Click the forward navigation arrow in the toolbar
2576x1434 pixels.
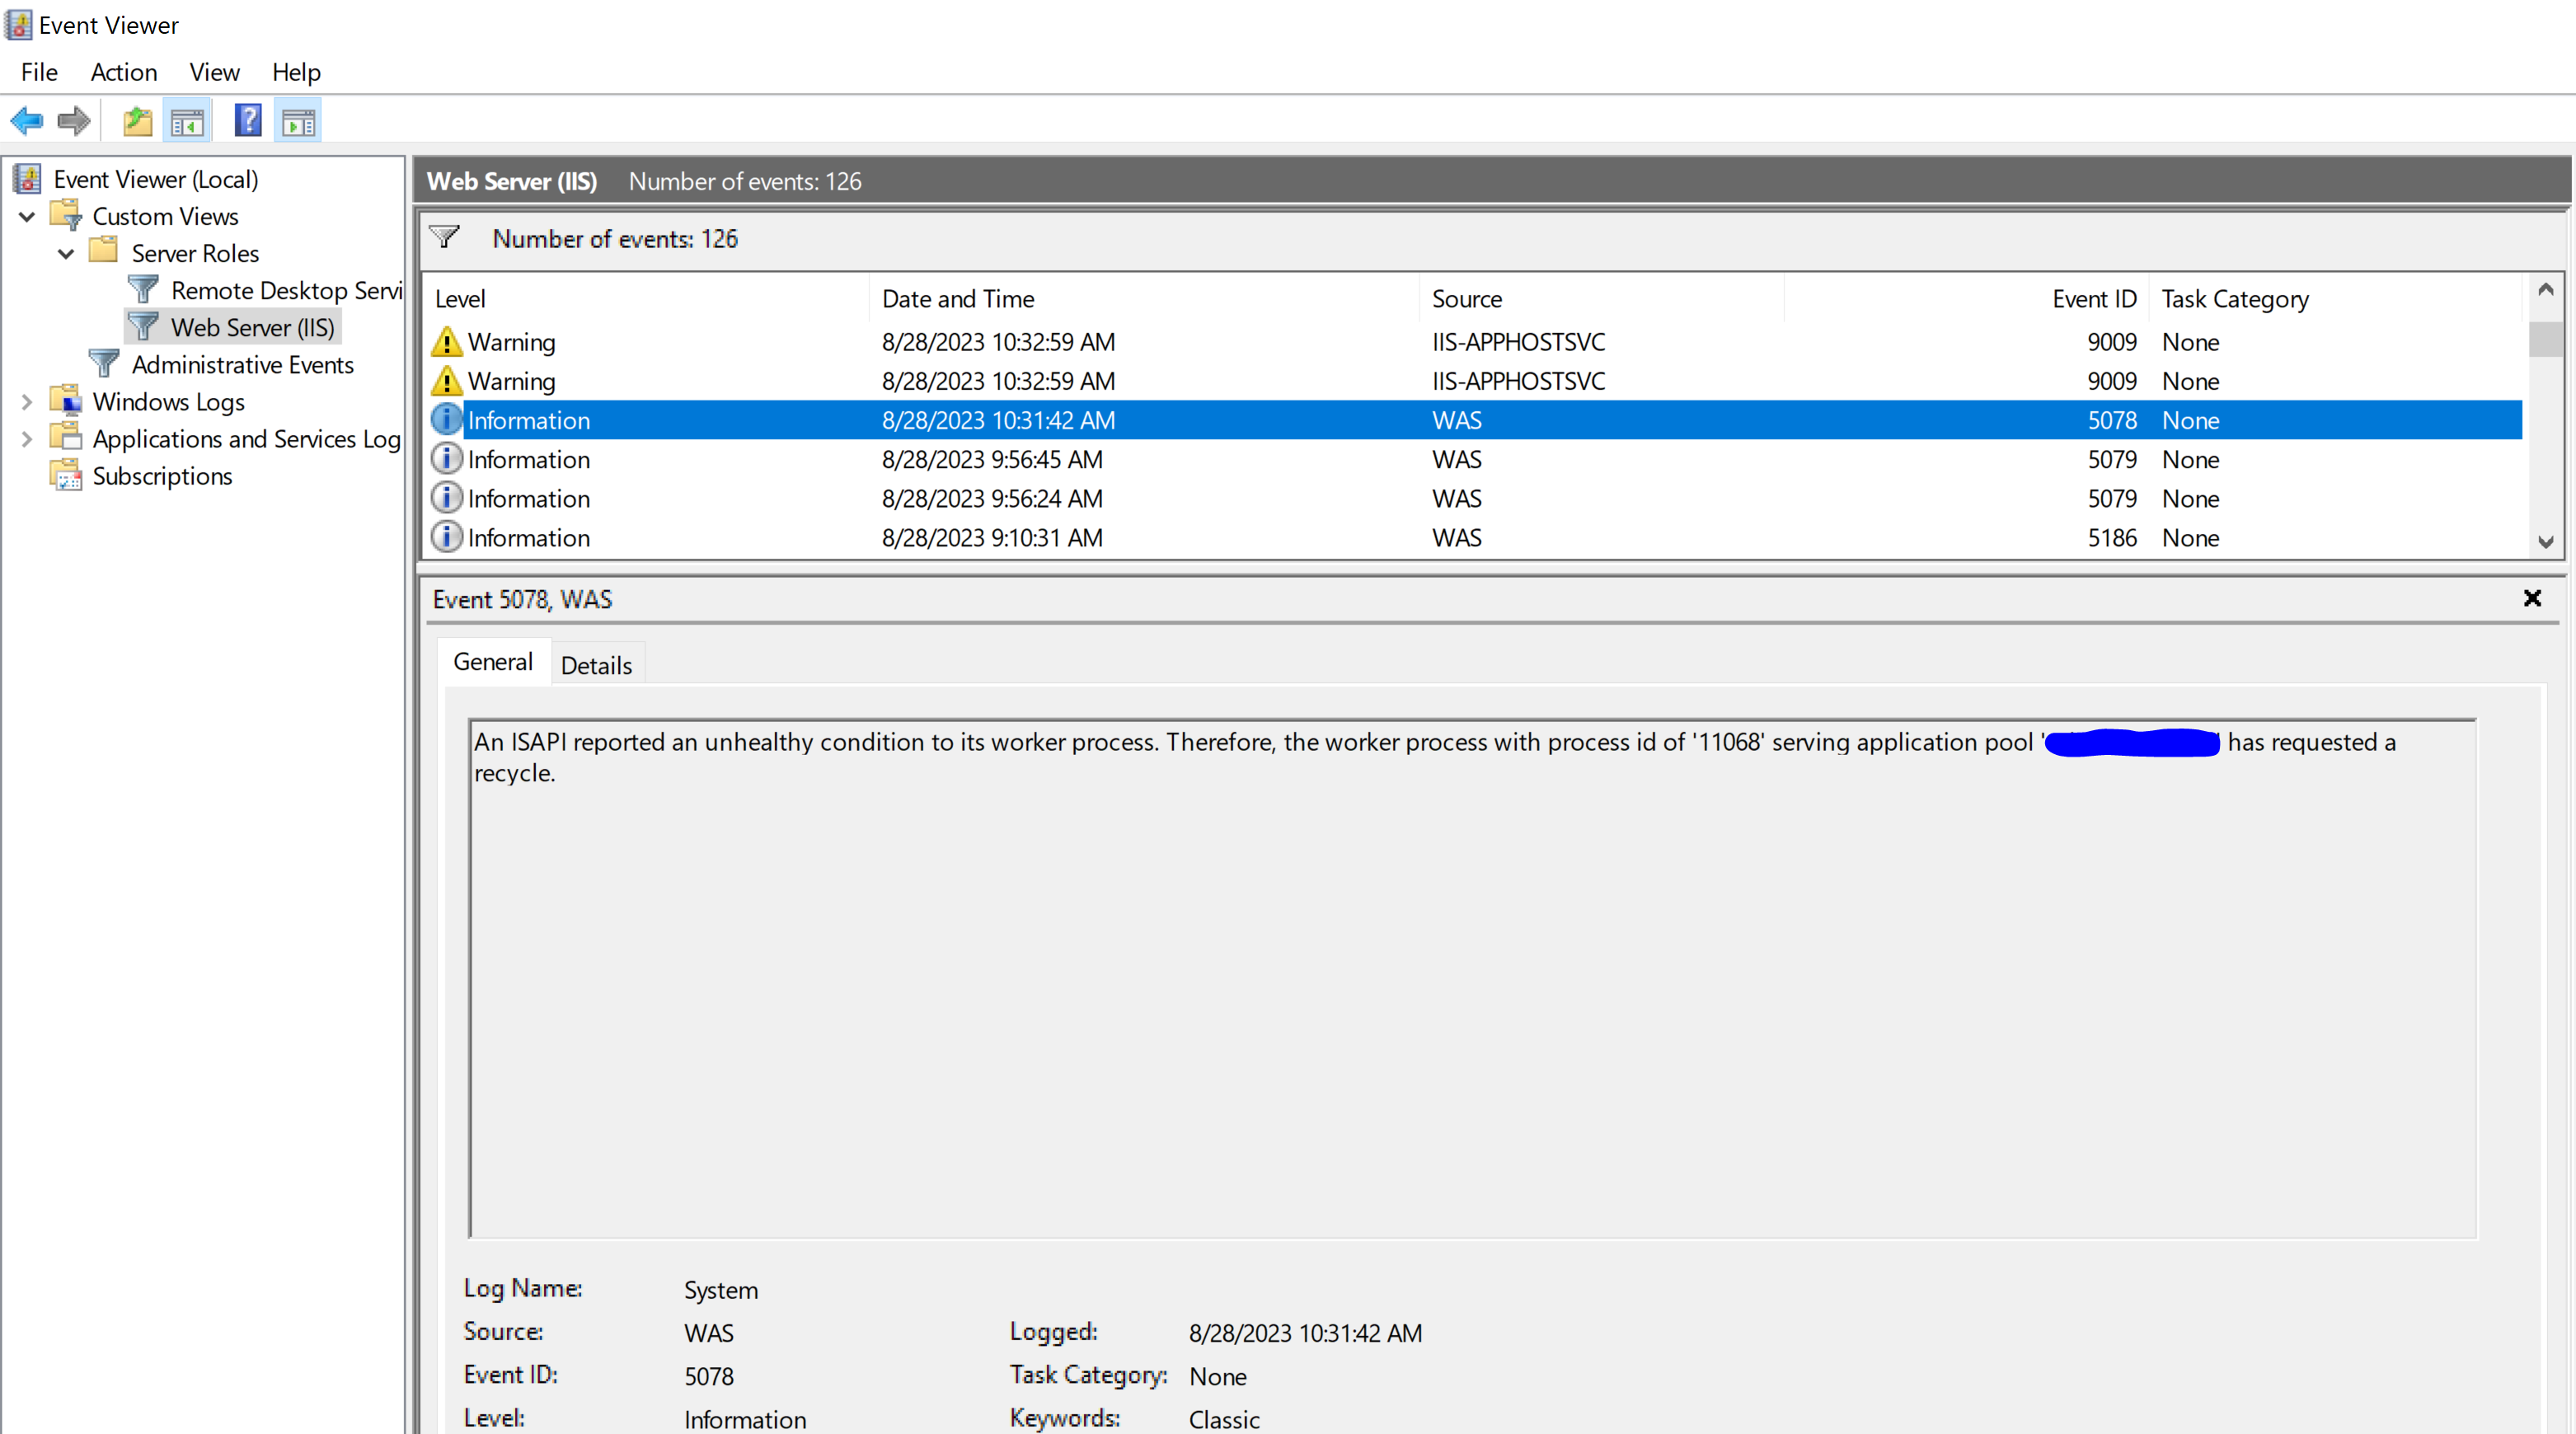pyautogui.click(x=73, y=120)
